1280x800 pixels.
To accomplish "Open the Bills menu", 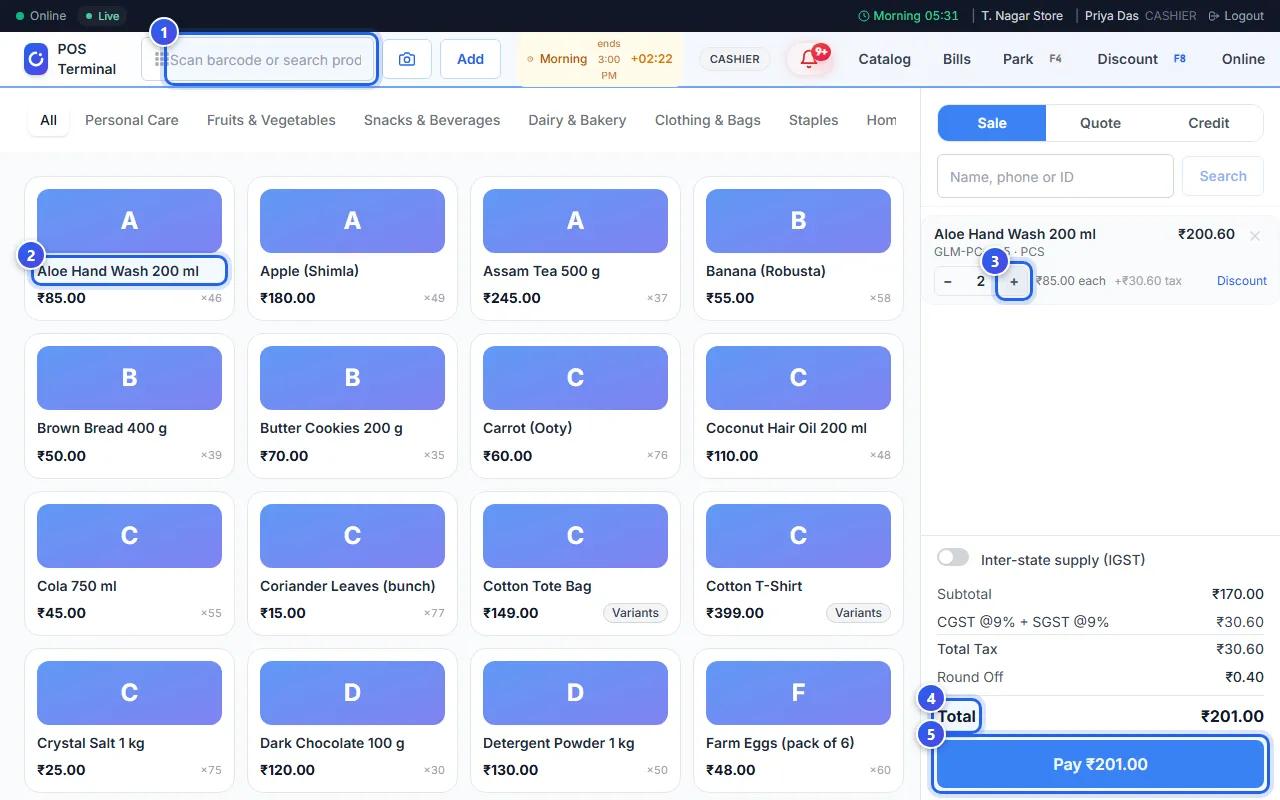I will [x=957, y=59].
